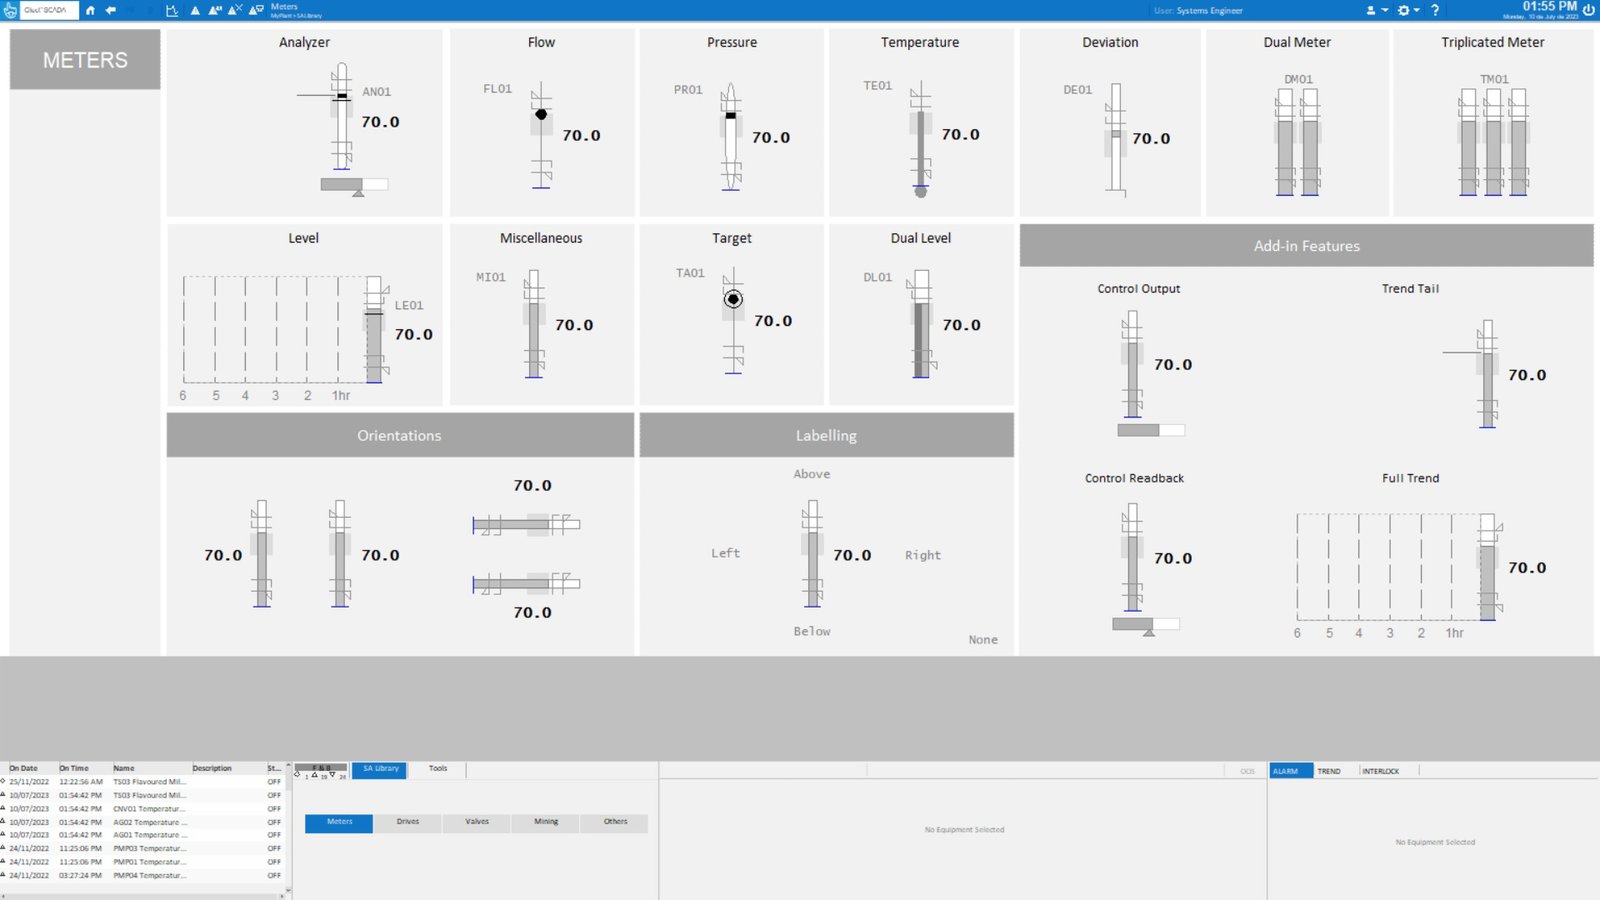Go to the Home screen

[x=90, y=10]
